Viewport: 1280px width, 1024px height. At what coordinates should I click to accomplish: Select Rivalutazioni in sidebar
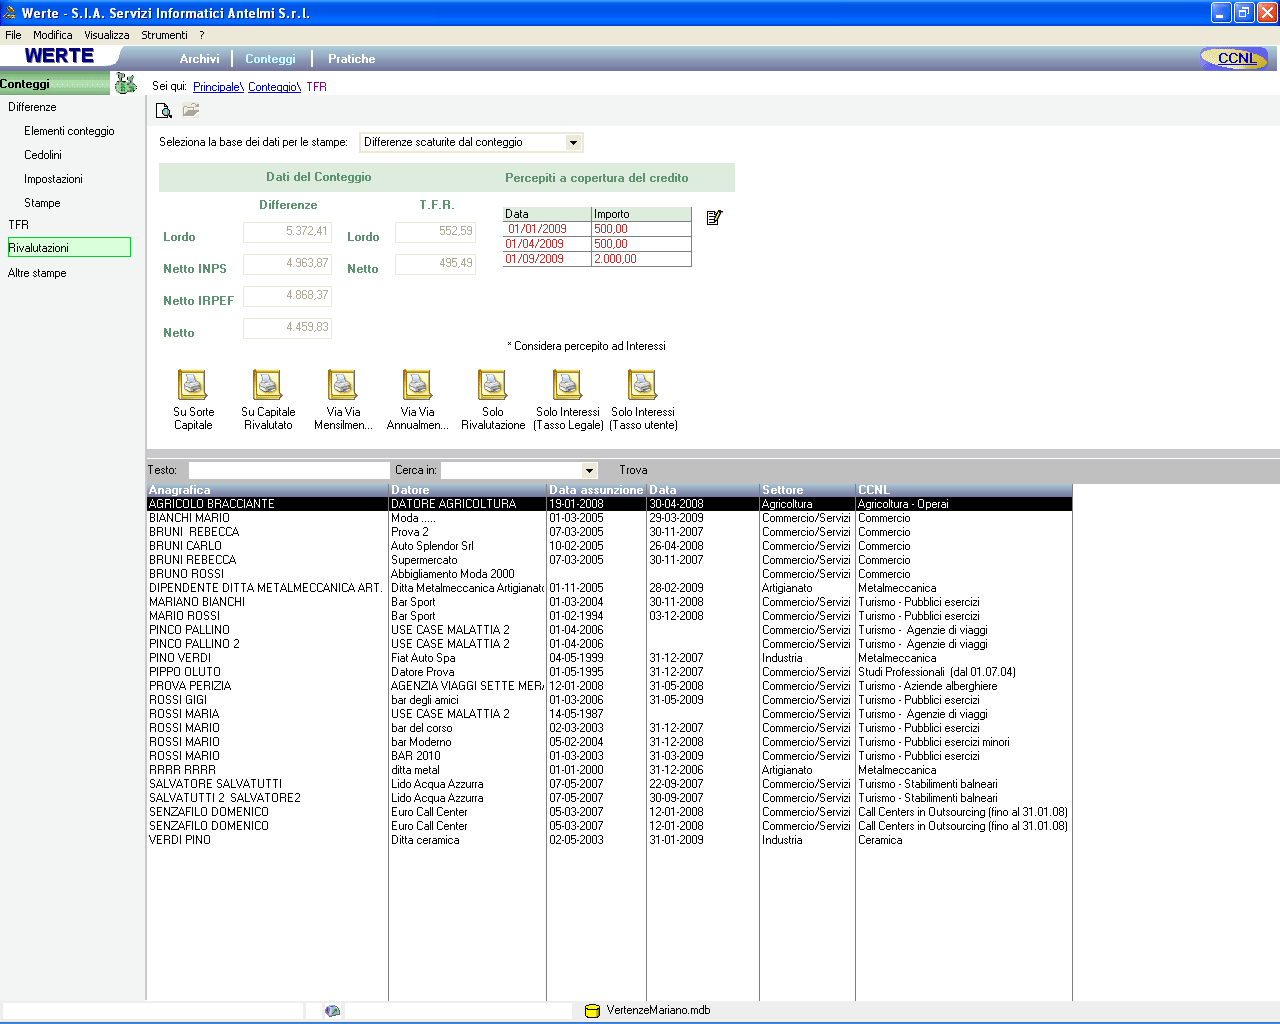(x=69, y=247)
